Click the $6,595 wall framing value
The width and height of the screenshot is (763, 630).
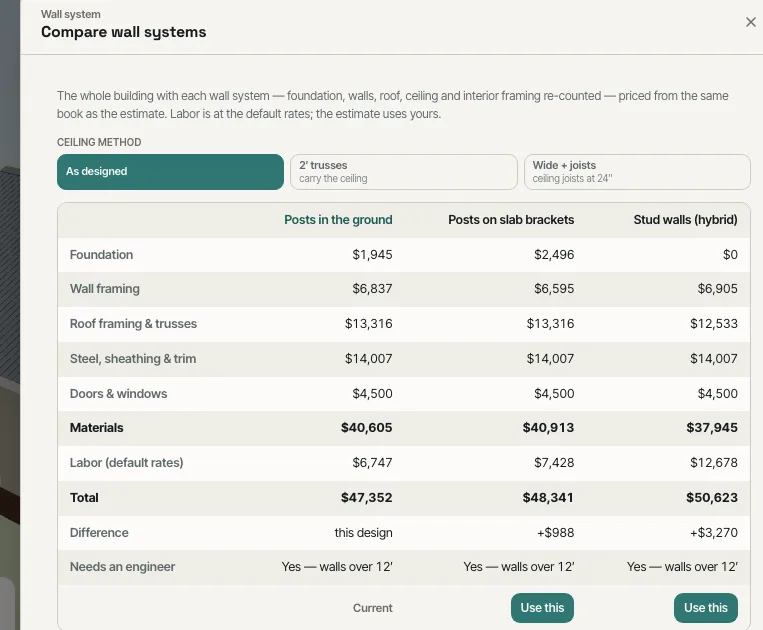(x=554, y=289)
